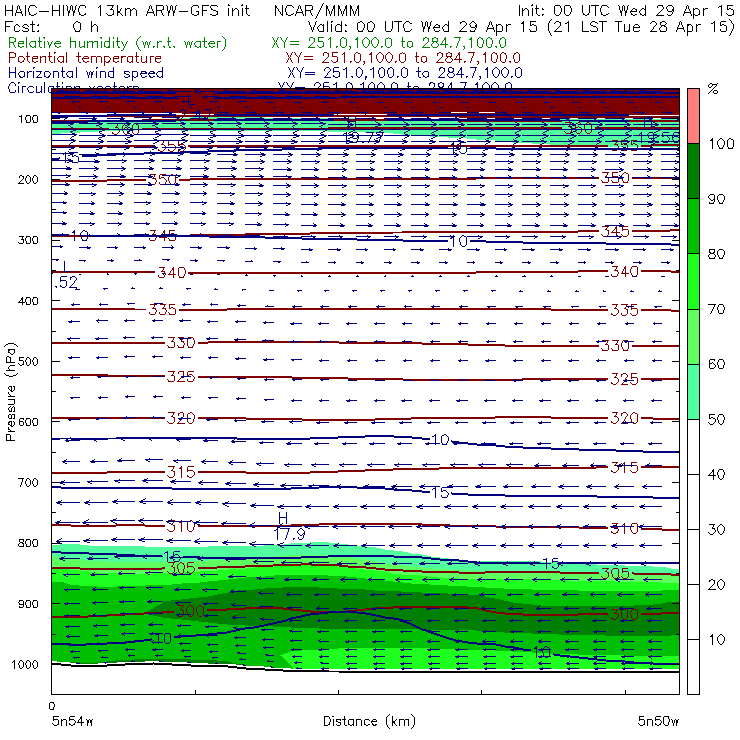Click the pink above-100% colorbar segment
740x740 pixels.
pyautogui.click(x=693, y=116)
